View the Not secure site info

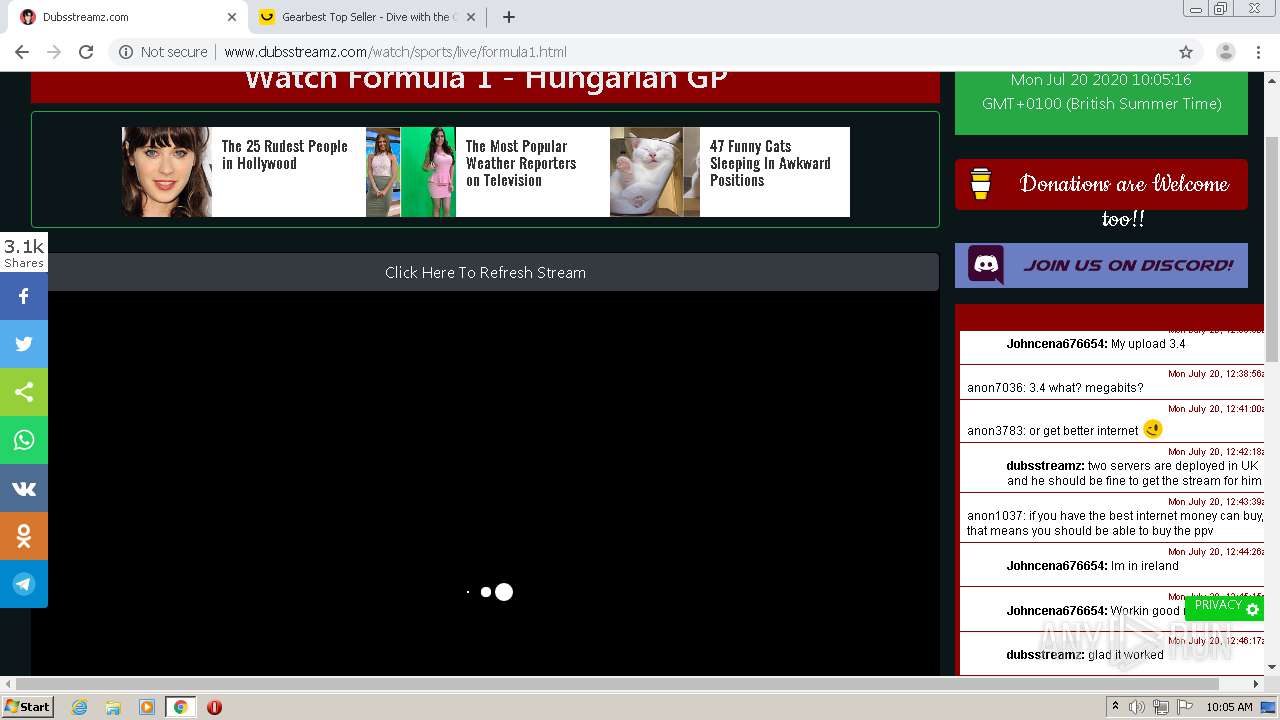click(x=163, y=52)
